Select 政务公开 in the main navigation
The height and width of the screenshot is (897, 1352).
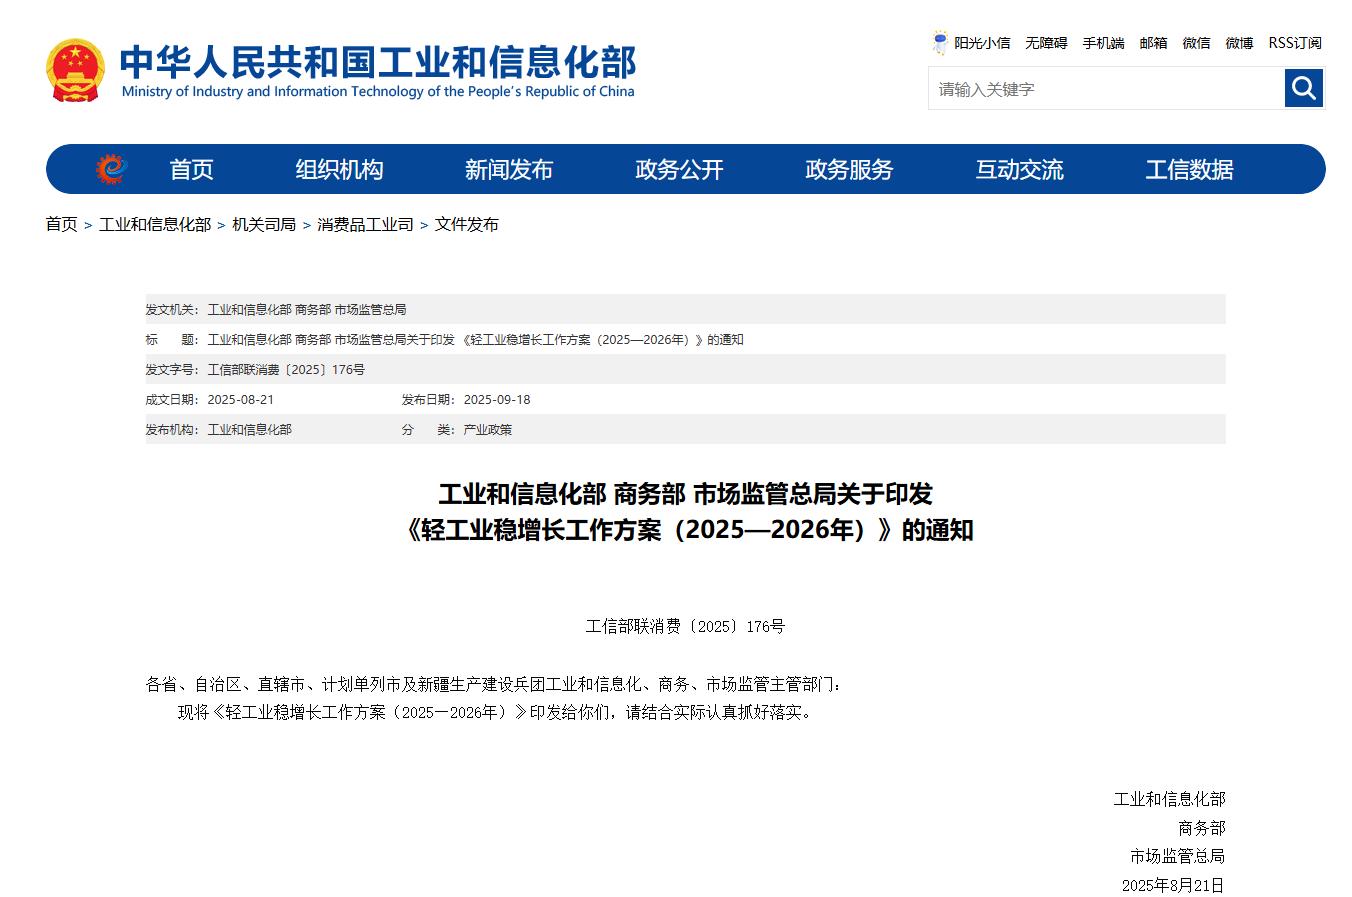coord(679,169)
